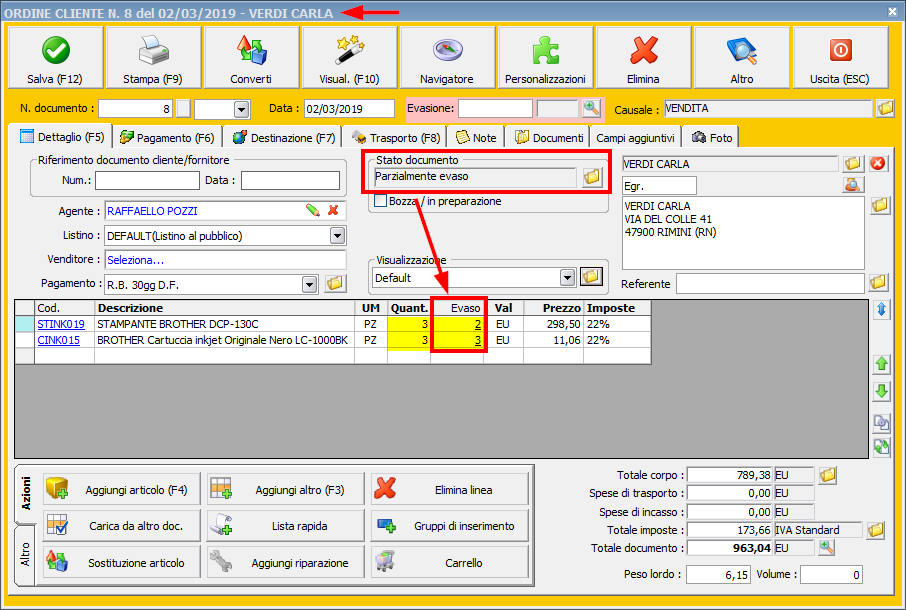Expand the Listino dropdown
The height and width of the screenshot is (610, 906).
337,236
